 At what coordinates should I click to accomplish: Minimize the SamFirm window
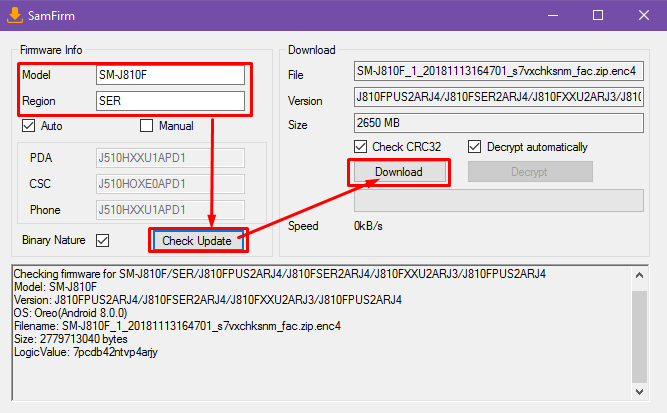click(553, 15)
